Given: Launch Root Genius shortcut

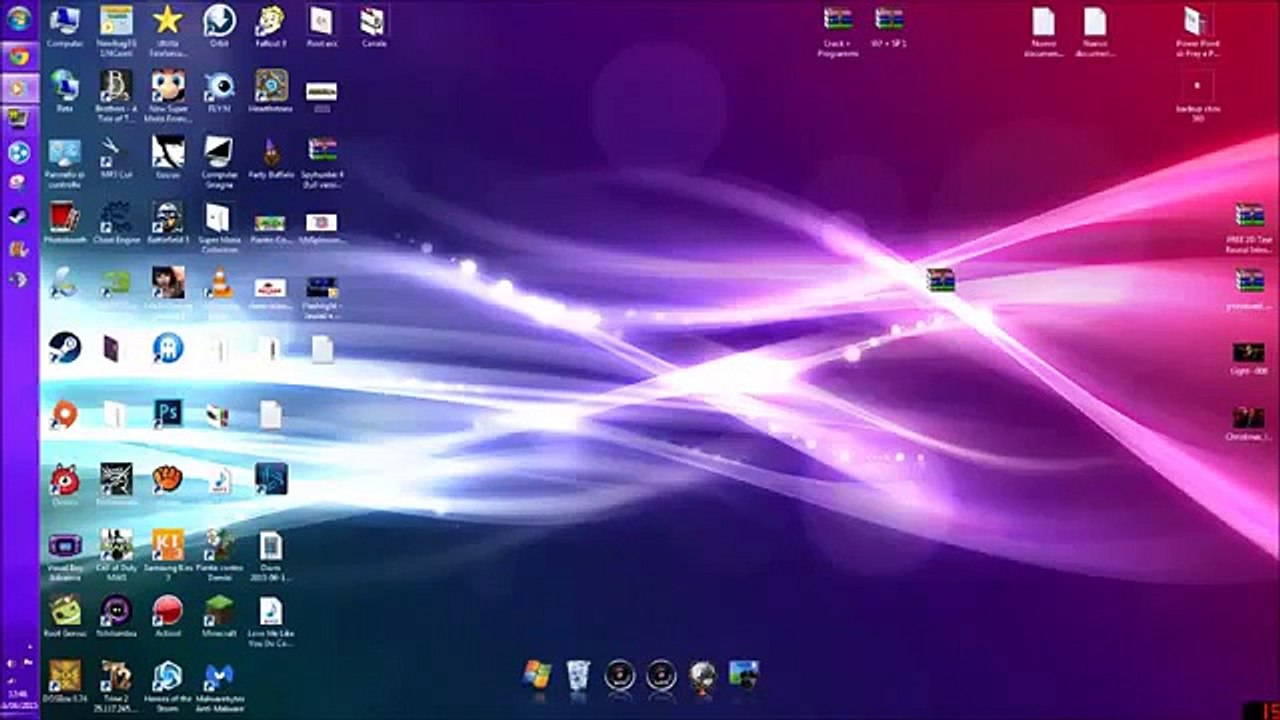Looking at the screenshot, I should [x=65, y=615].
